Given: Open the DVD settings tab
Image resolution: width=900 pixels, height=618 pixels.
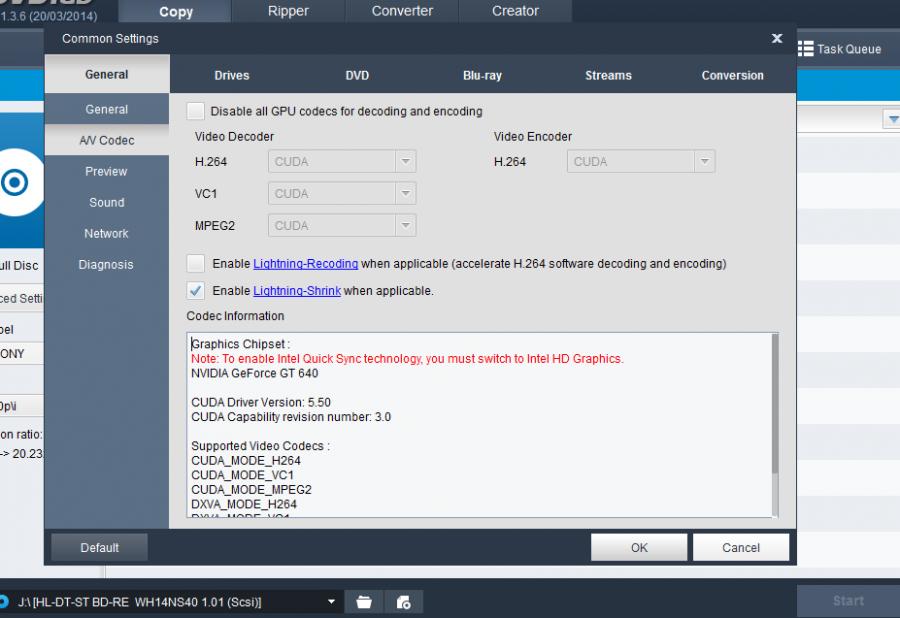Looking at the screenshot, I should point(357,75).
